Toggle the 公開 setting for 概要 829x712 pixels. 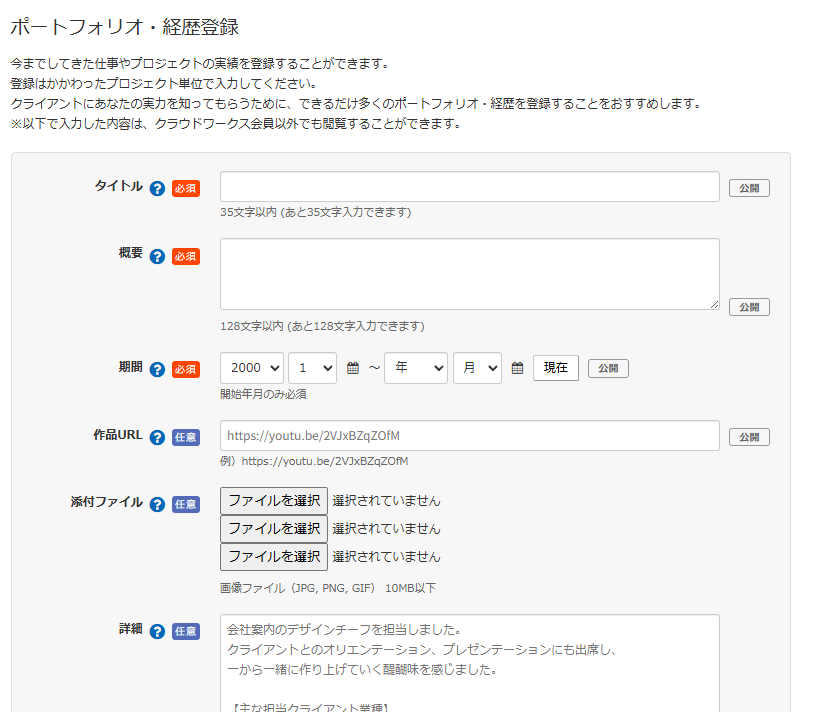tap(749, 307)
